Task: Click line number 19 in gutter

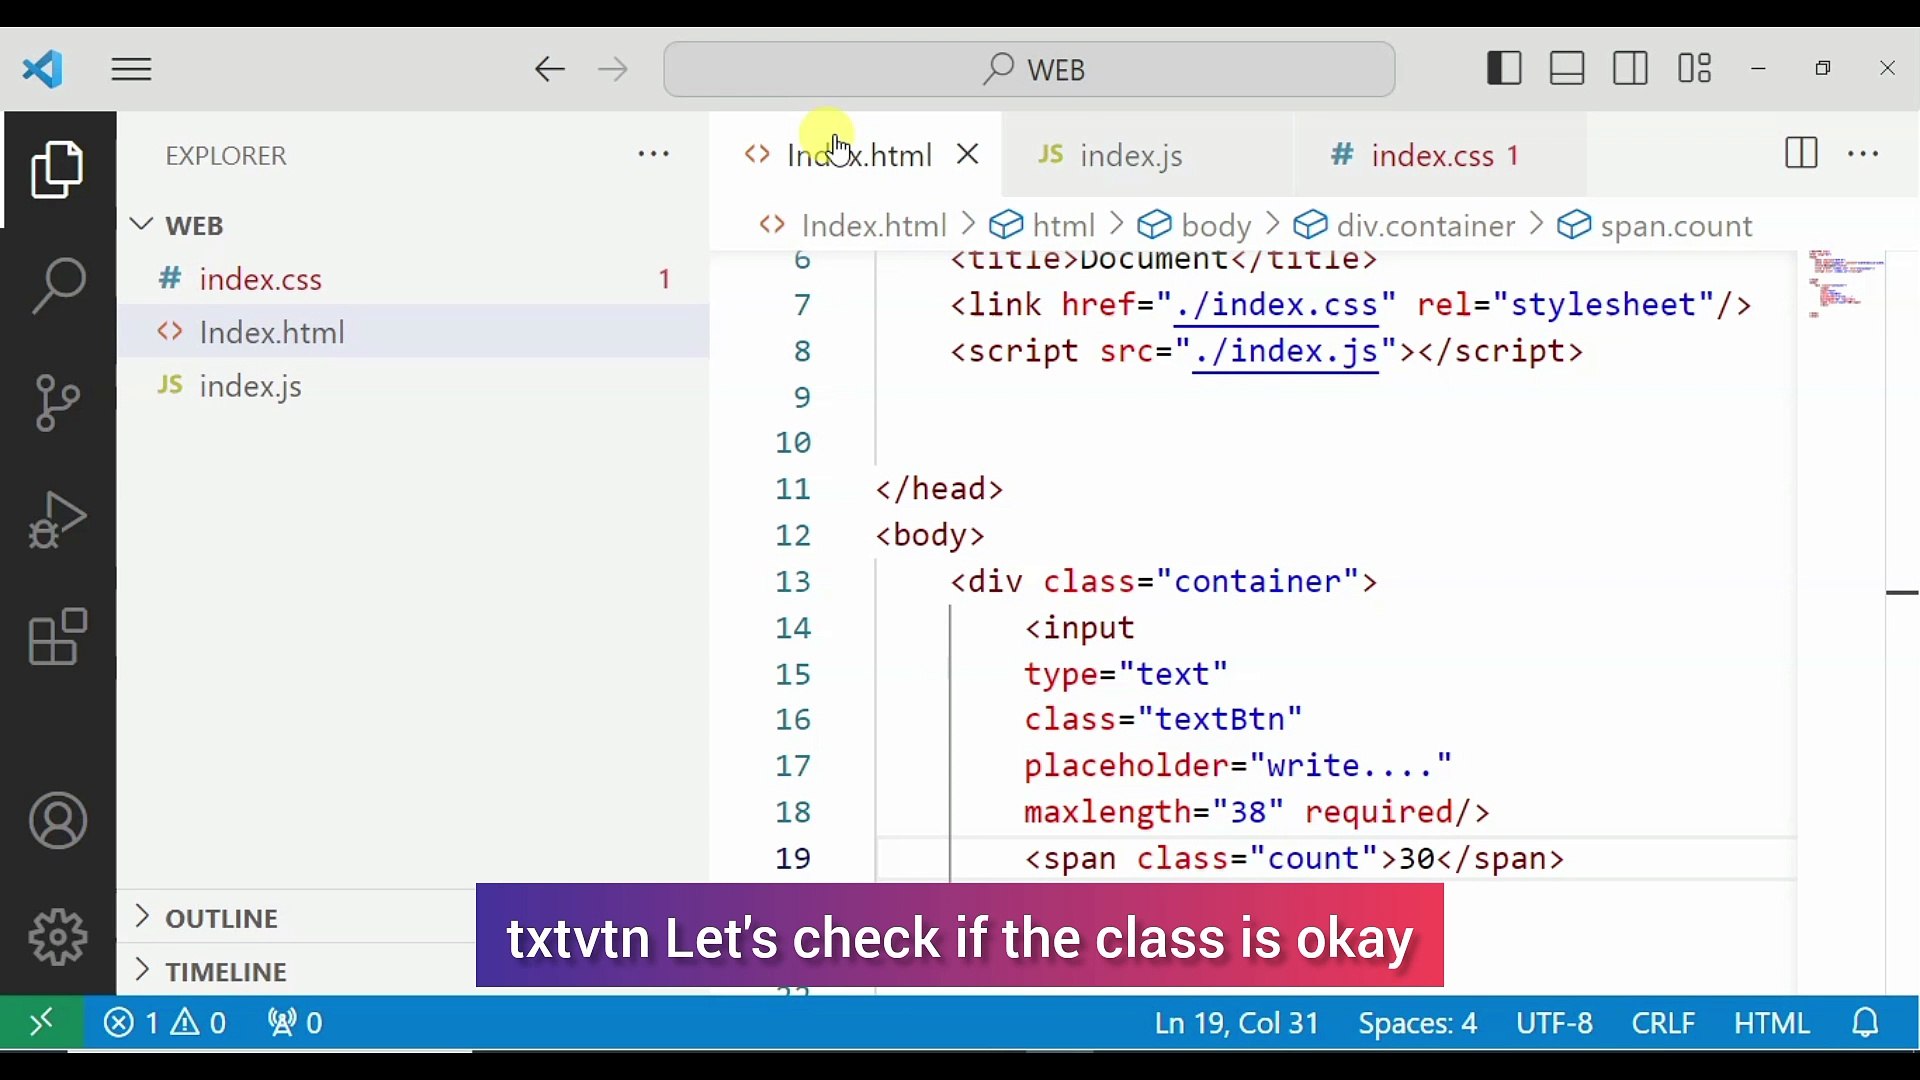Action: click(x=794, y=859)
